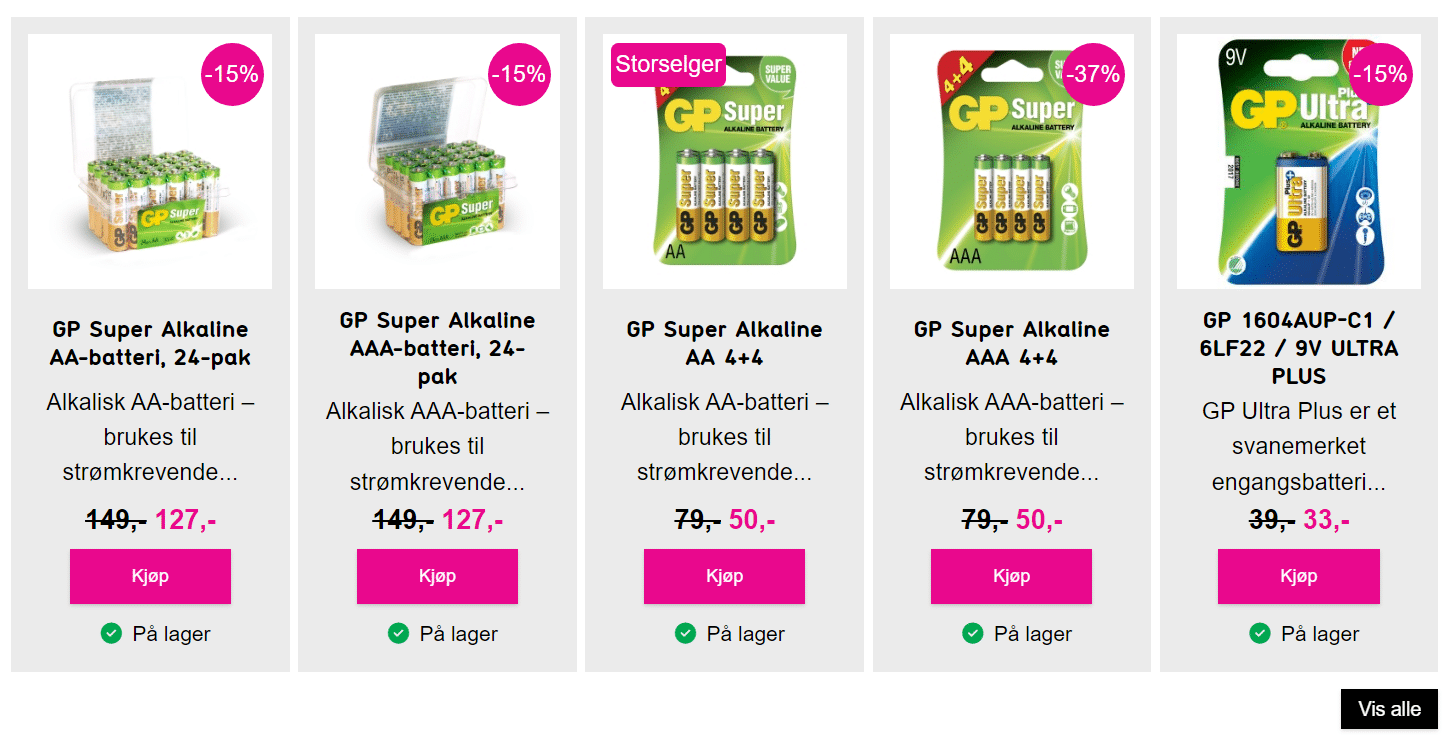The height and width of the screenshot is (738, 1452).
Task: Open the GP Super Alkaline AAA 4+4 title
Action: click(x=1011, y=343)
